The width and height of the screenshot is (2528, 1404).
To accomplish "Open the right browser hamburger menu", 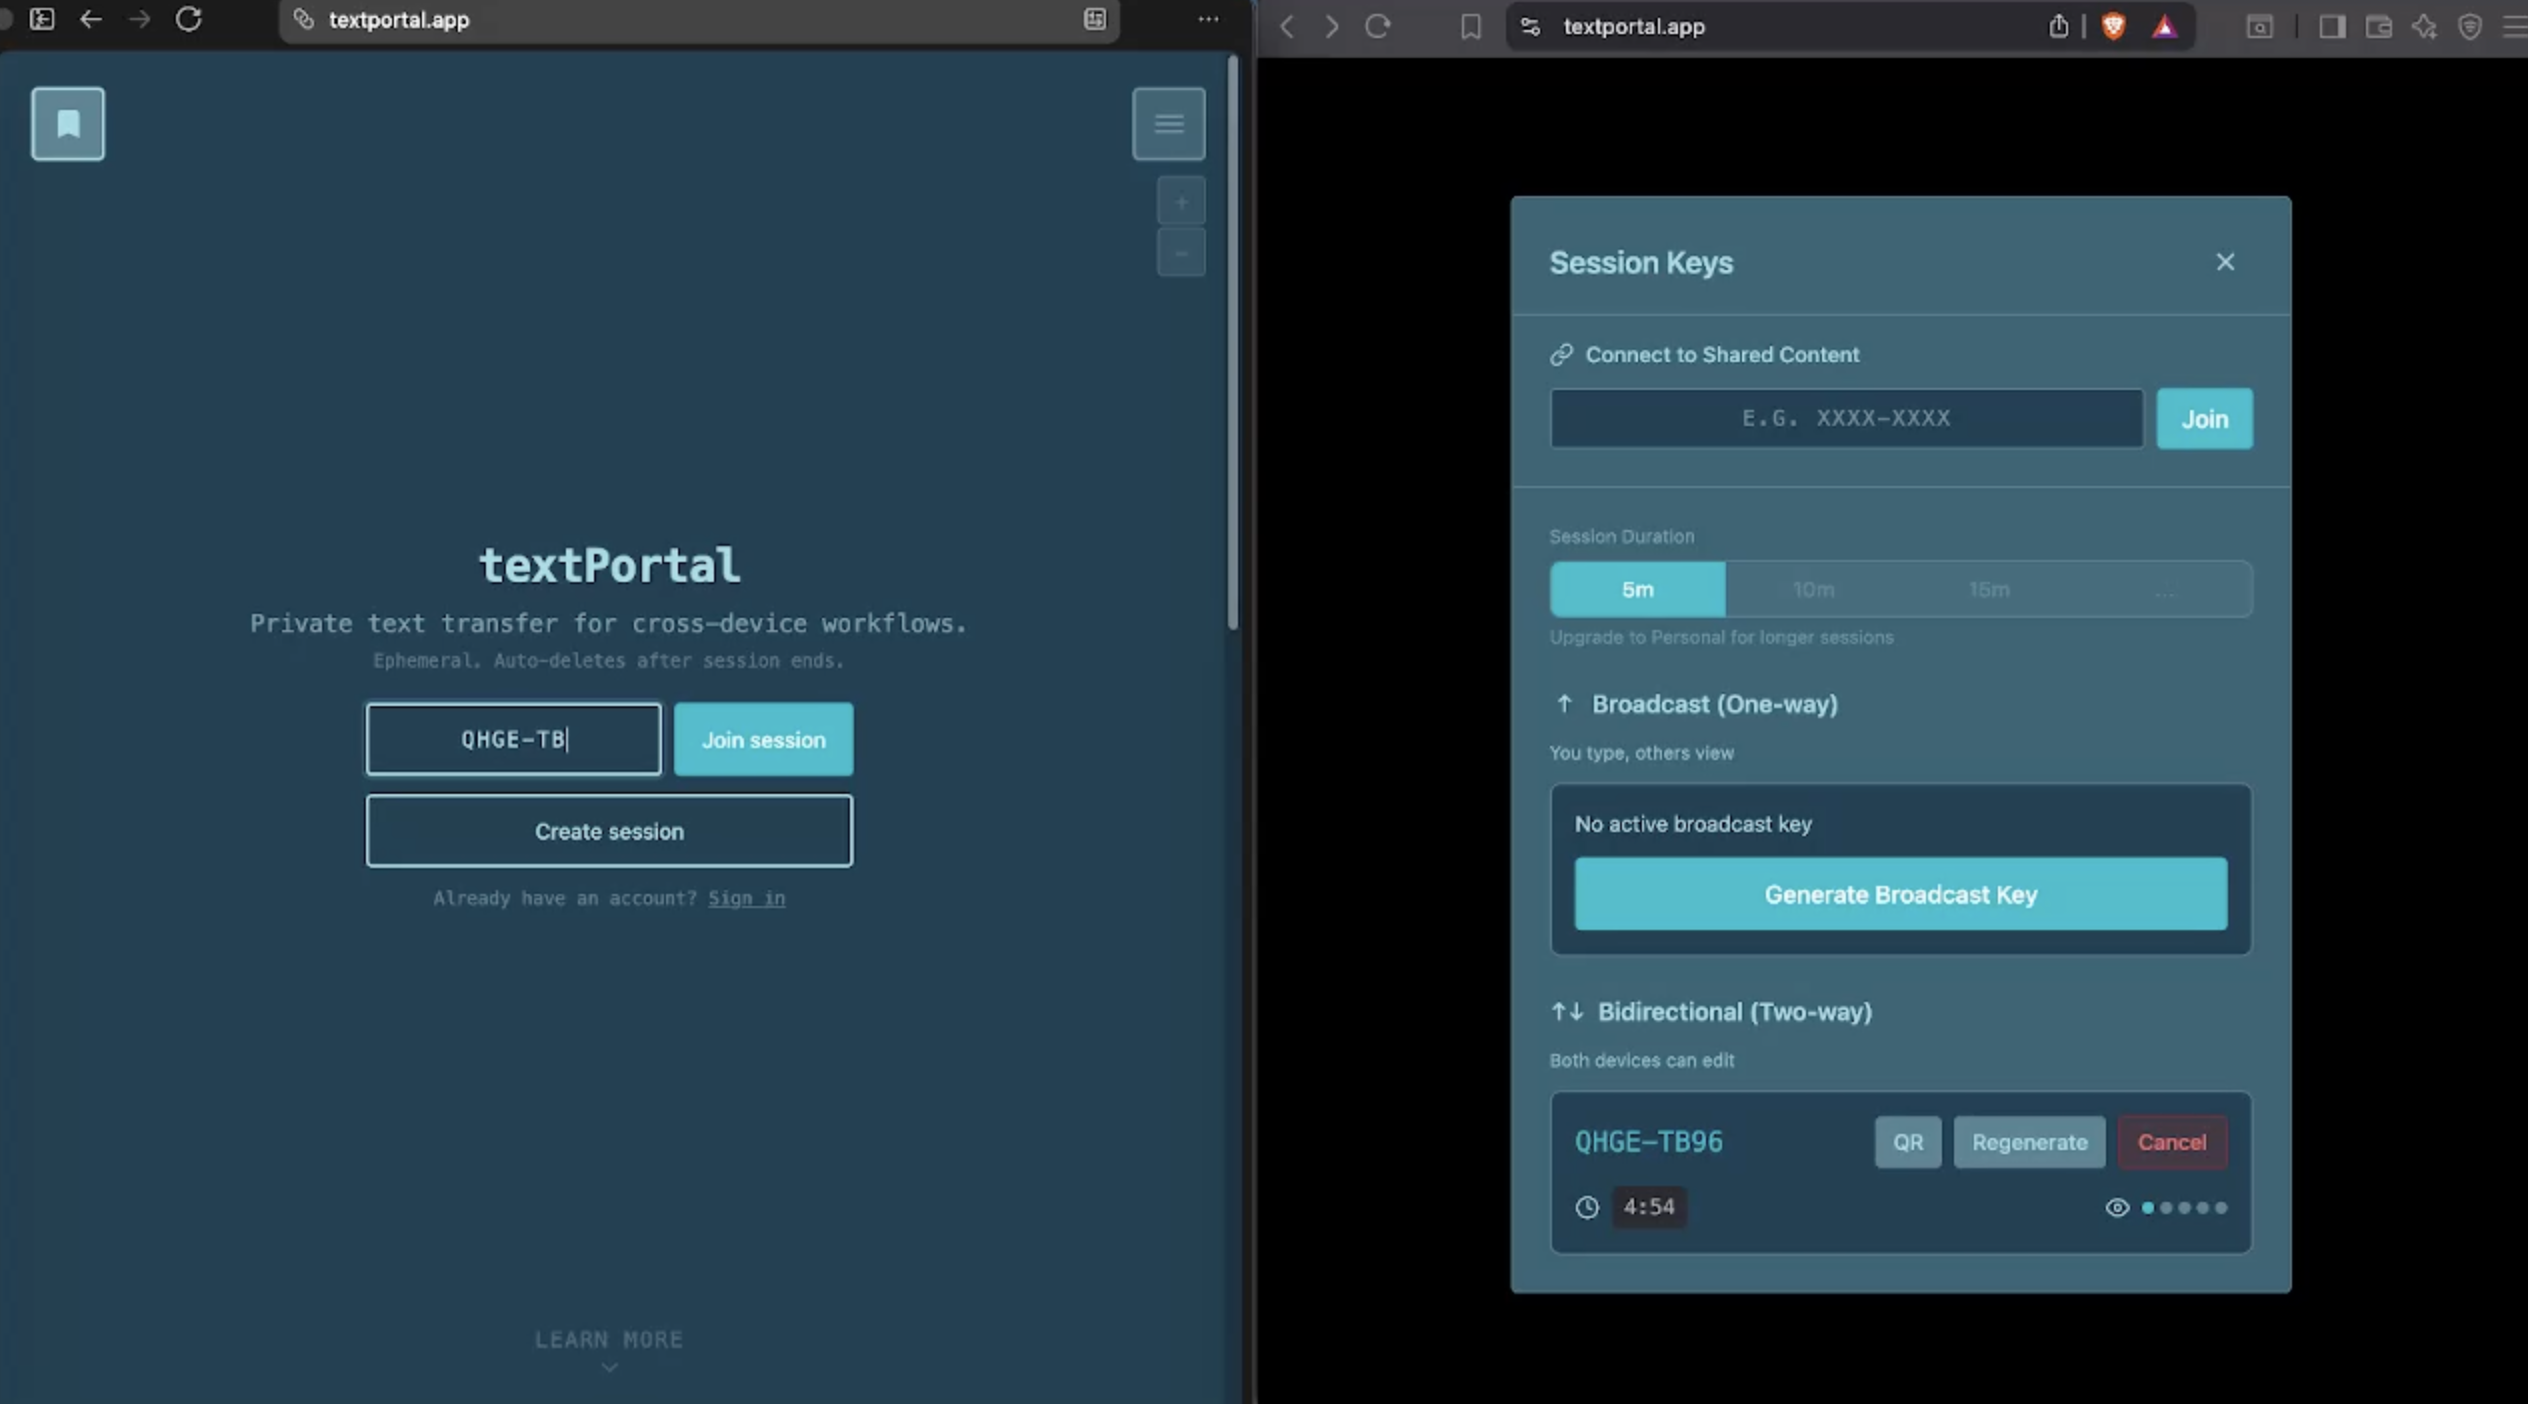I will click(x=2514, y=27).
